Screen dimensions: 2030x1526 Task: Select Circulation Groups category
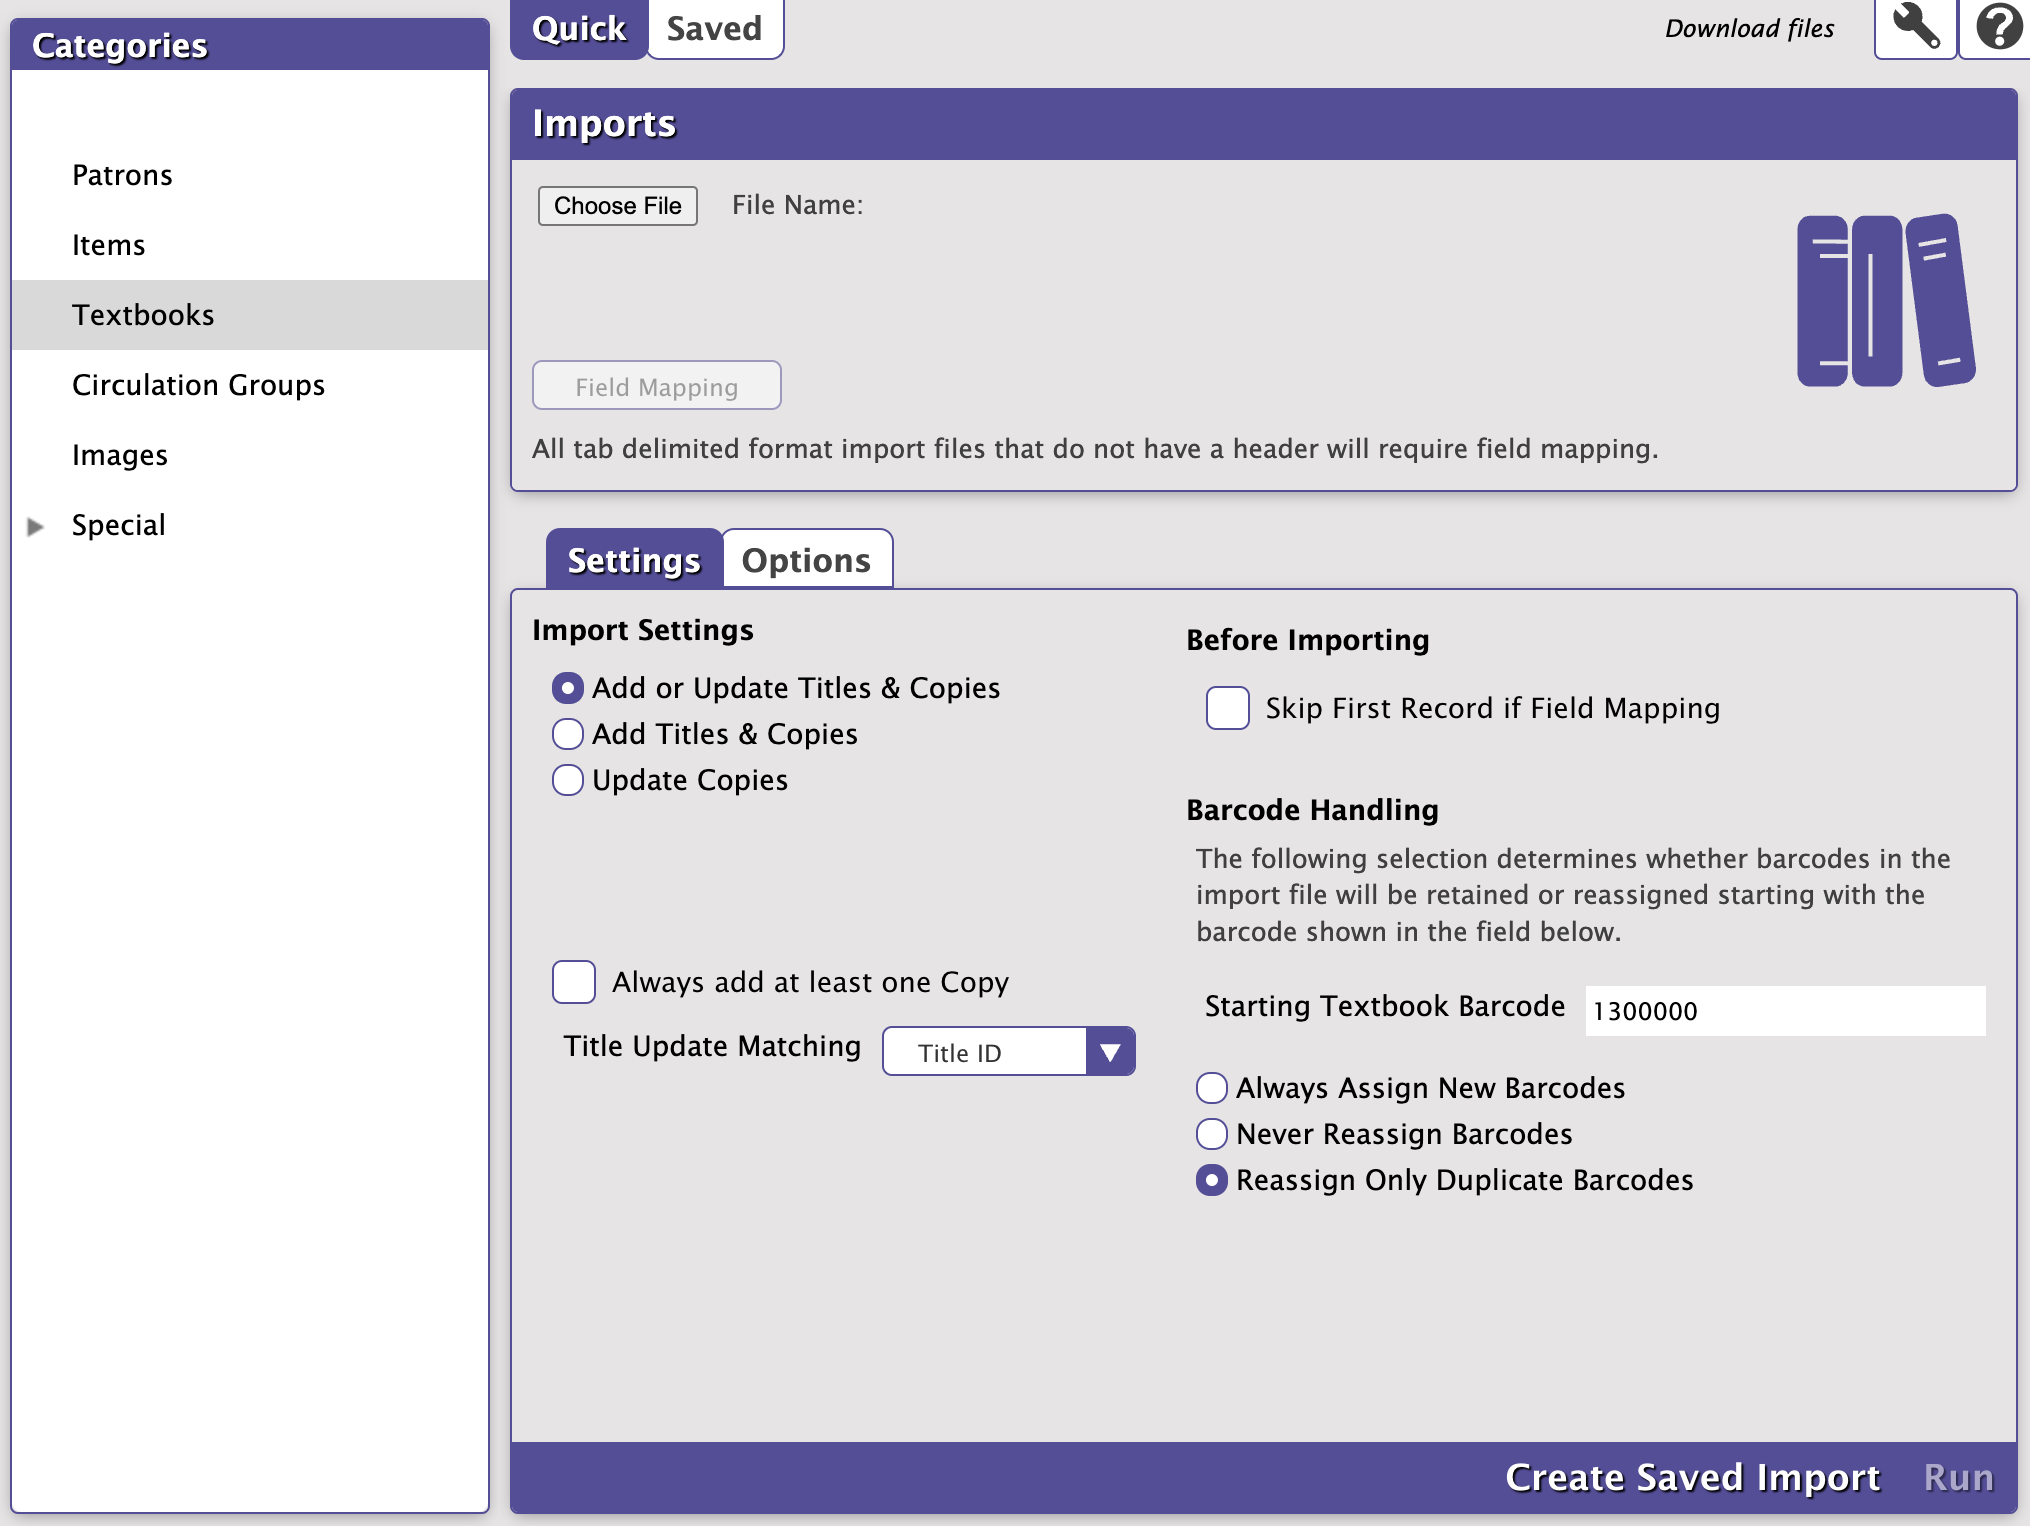(x=198, y=386)
